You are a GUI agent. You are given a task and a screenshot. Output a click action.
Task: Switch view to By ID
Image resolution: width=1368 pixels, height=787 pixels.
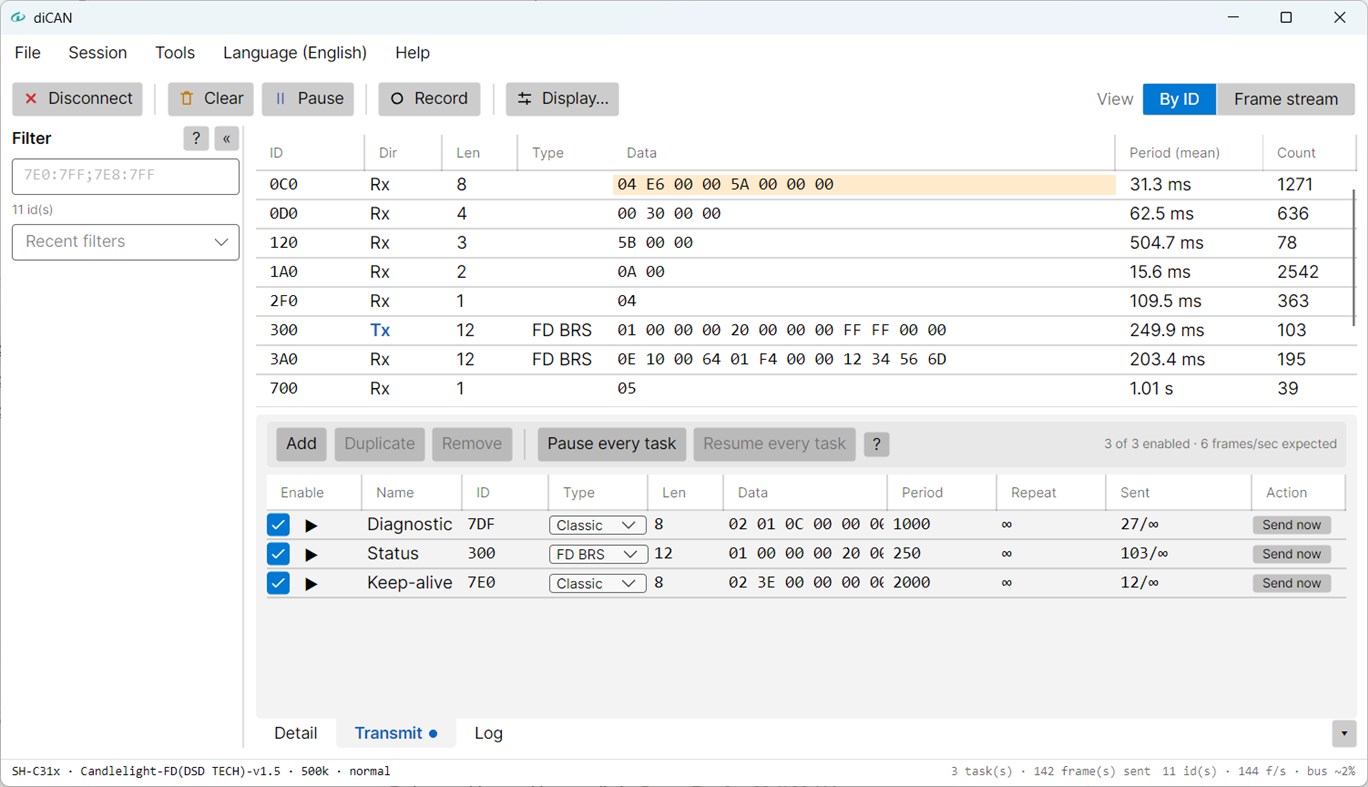pyautogui.click(x=1179, y=99)
